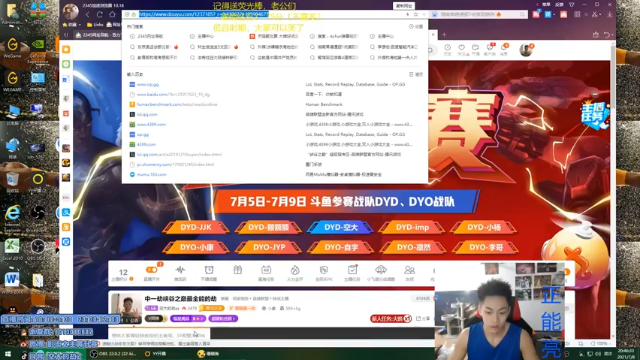Viewport: 640px width, 360px height.
Task: Open the four-squares apps grid toolbar icon
Action: (577, 14)
